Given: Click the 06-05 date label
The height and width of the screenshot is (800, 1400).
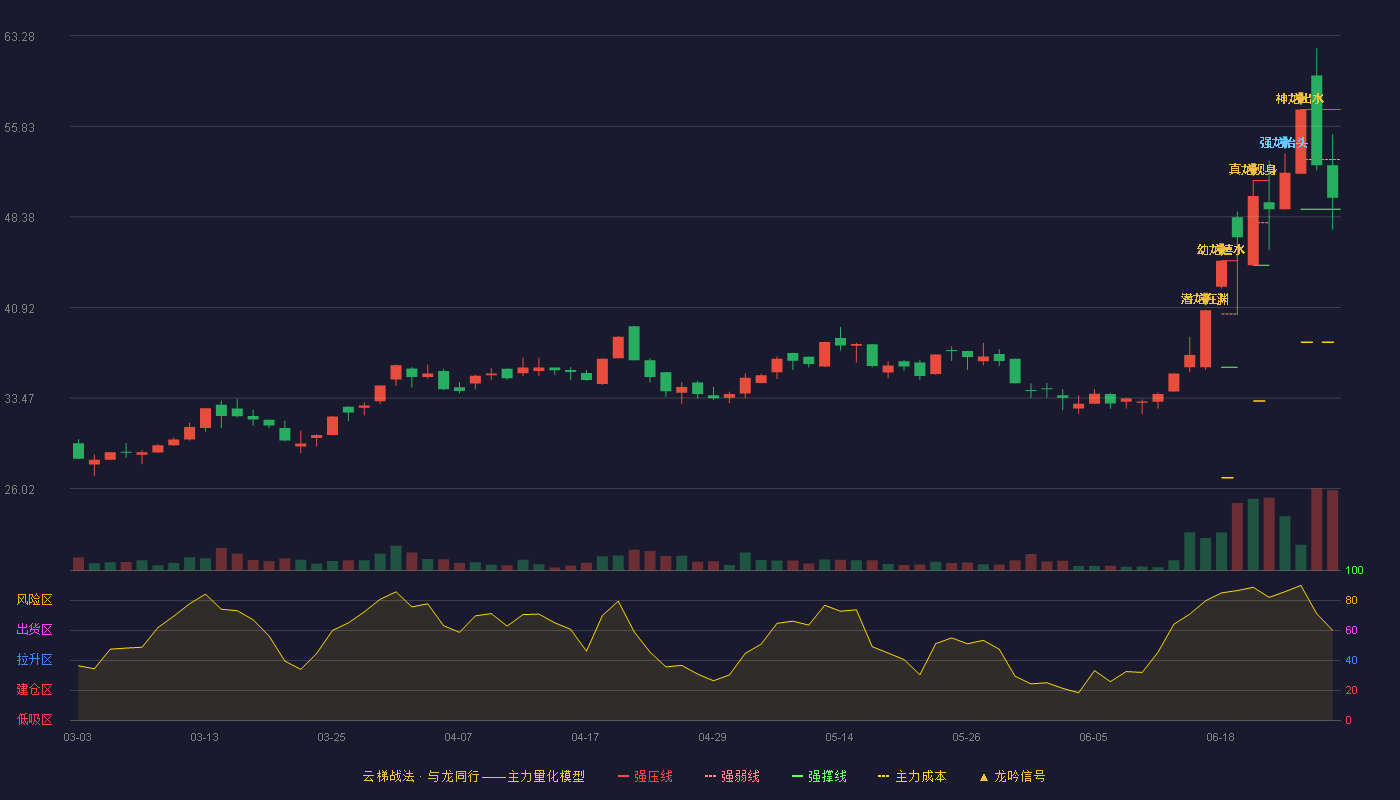Looking at the screenshot, I should click(x=1093, y=737).
